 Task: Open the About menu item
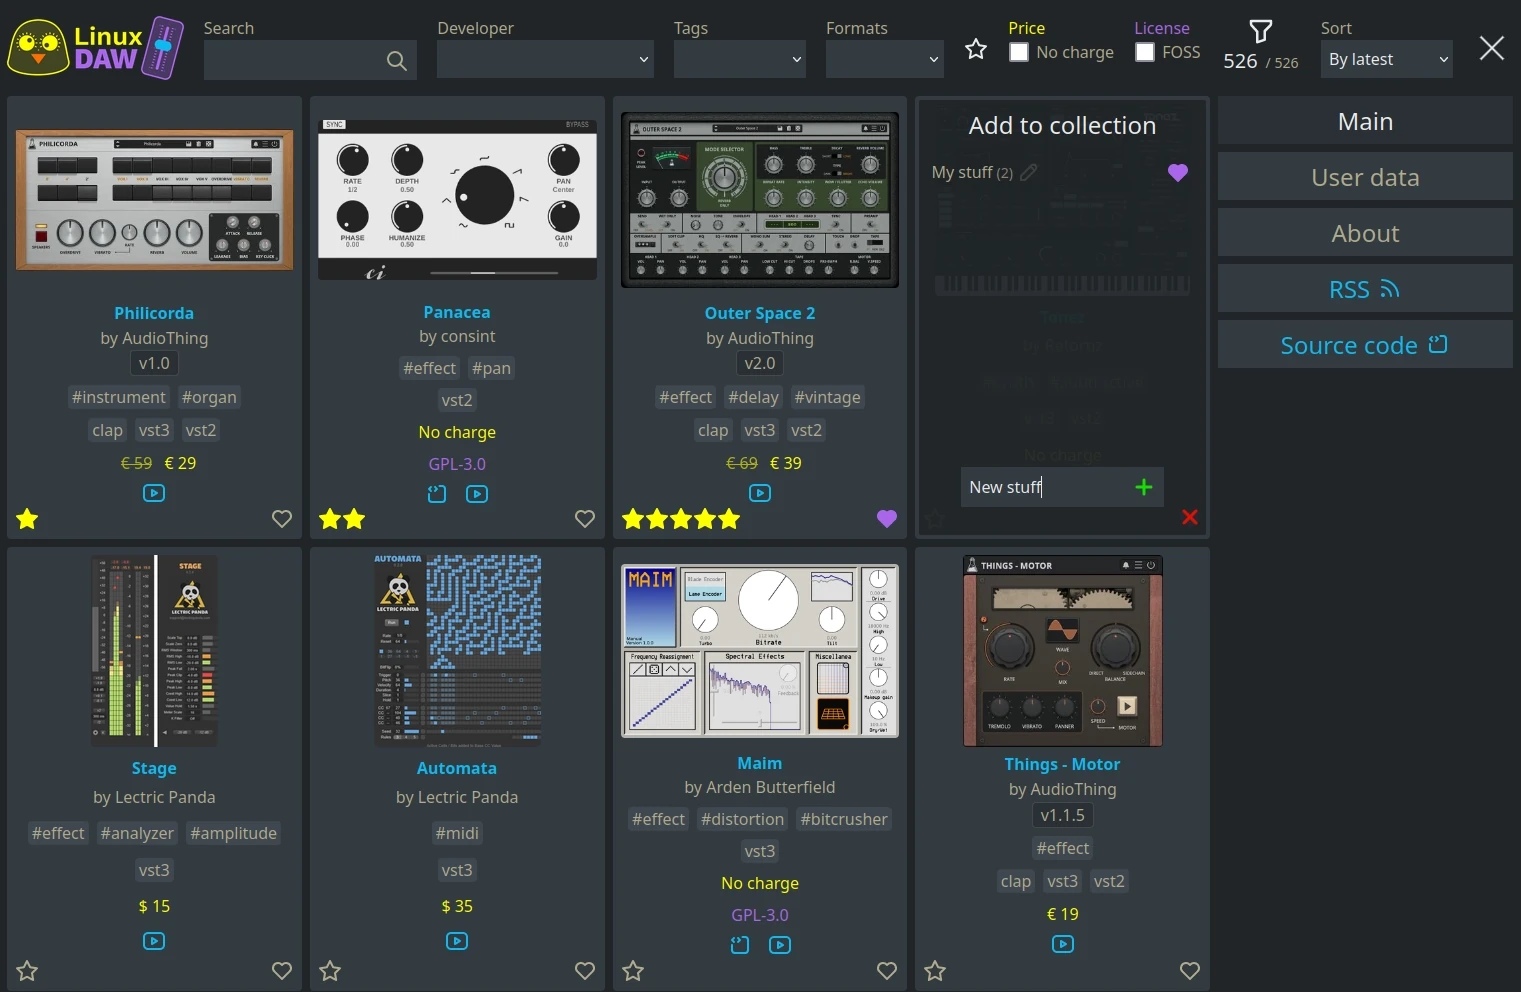[x=1365, y=233]
